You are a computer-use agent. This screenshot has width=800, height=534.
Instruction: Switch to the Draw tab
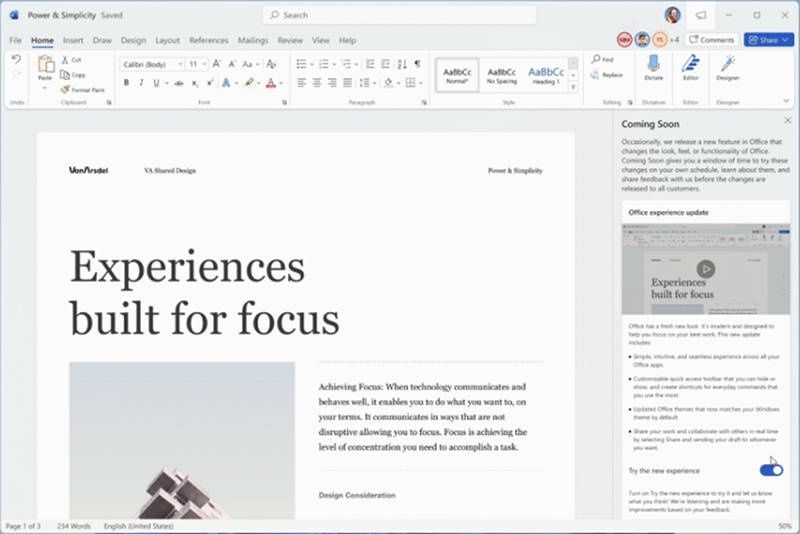[x=102, y=40]
